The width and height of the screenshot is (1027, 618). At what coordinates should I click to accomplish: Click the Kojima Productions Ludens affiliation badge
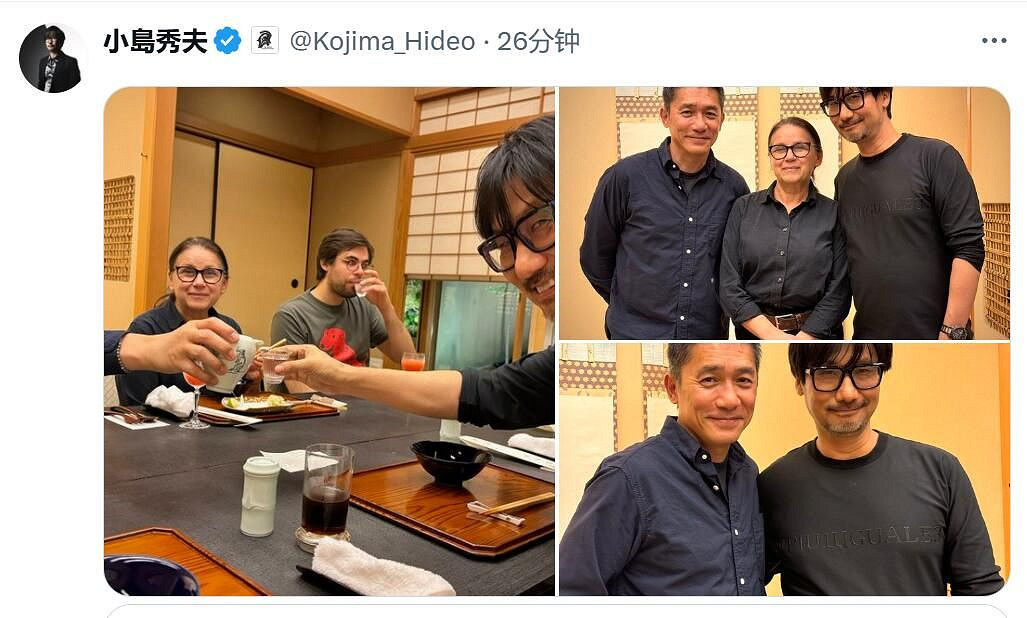tap(264, 40)
